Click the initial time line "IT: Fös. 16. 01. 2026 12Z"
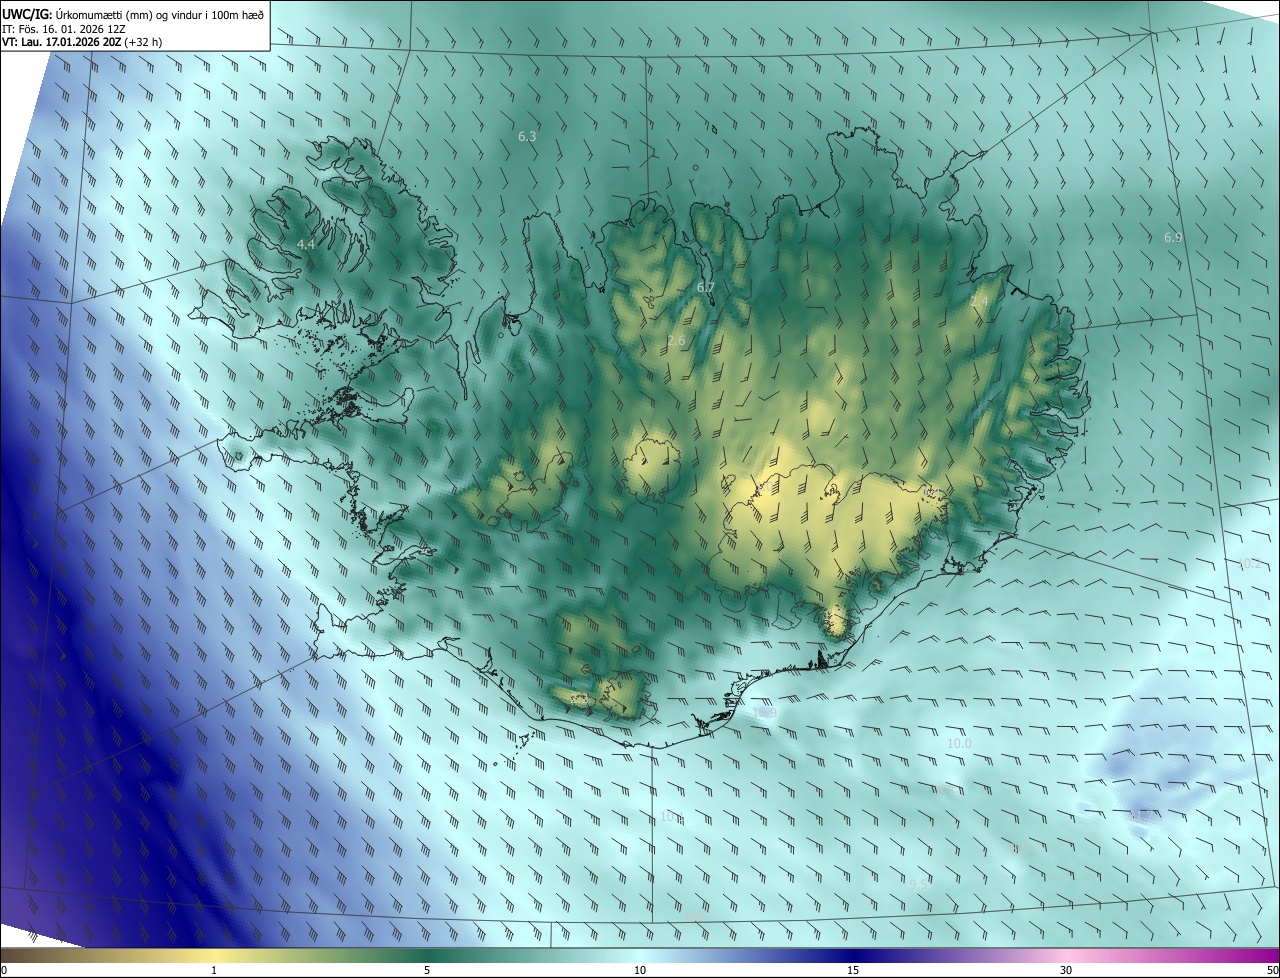 pyautogui.click(x=64, y=29)
